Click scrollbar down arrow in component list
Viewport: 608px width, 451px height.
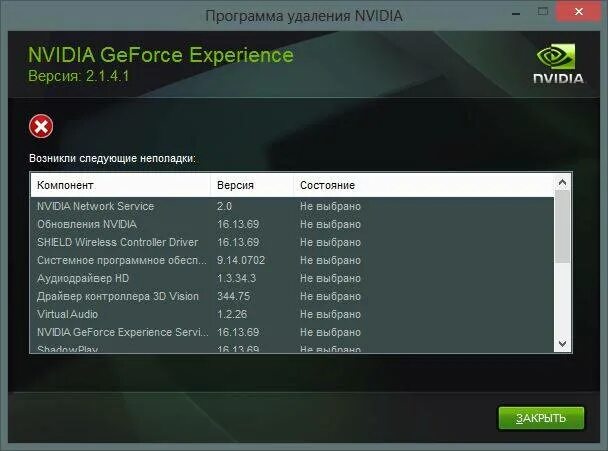coord(562,344)
